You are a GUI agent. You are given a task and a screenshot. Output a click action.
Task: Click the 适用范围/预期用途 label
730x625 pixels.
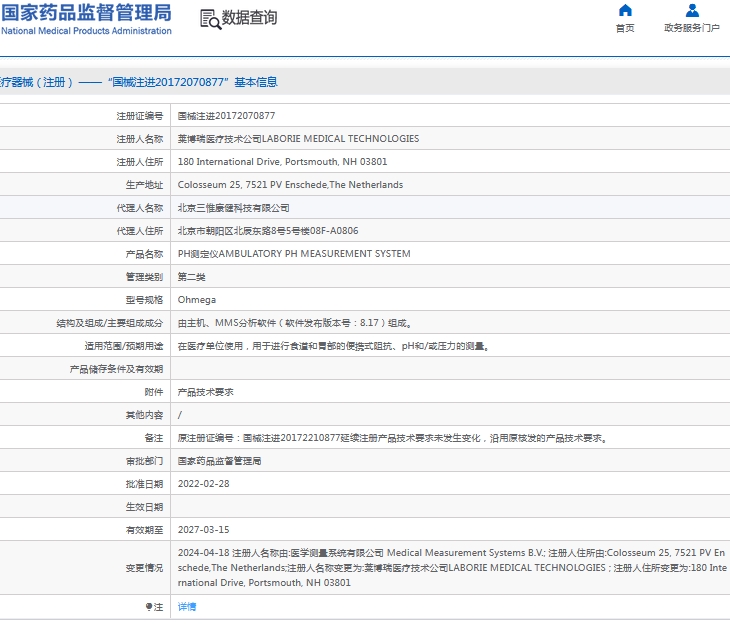124,346
